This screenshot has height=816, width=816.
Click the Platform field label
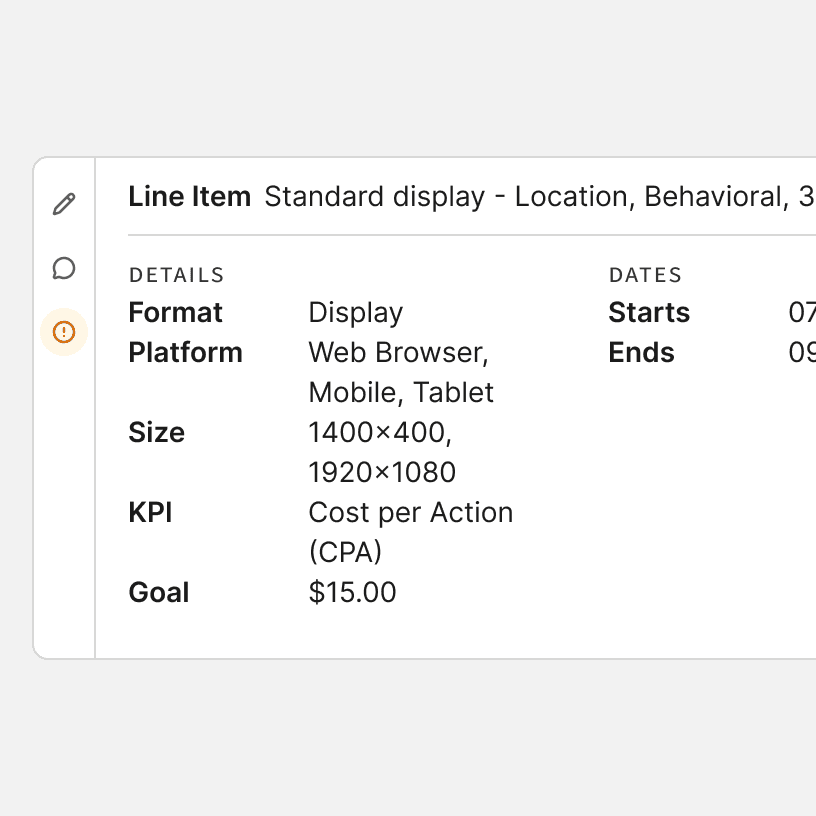(185, 353)
